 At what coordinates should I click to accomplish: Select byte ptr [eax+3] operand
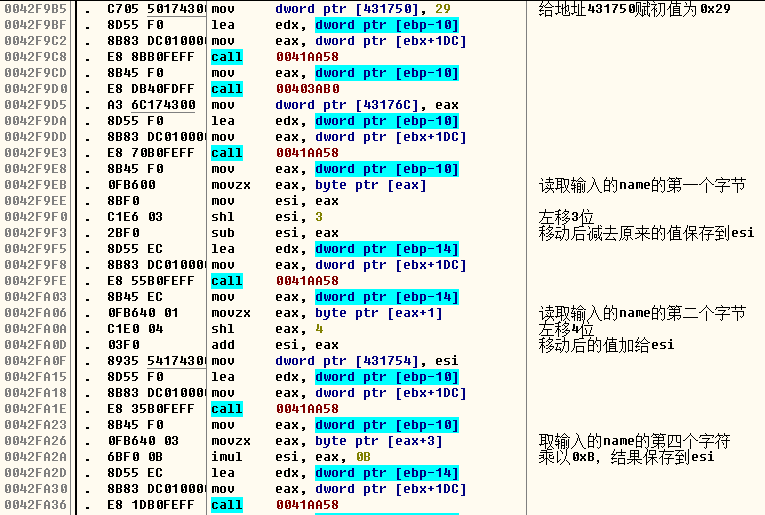379,441
